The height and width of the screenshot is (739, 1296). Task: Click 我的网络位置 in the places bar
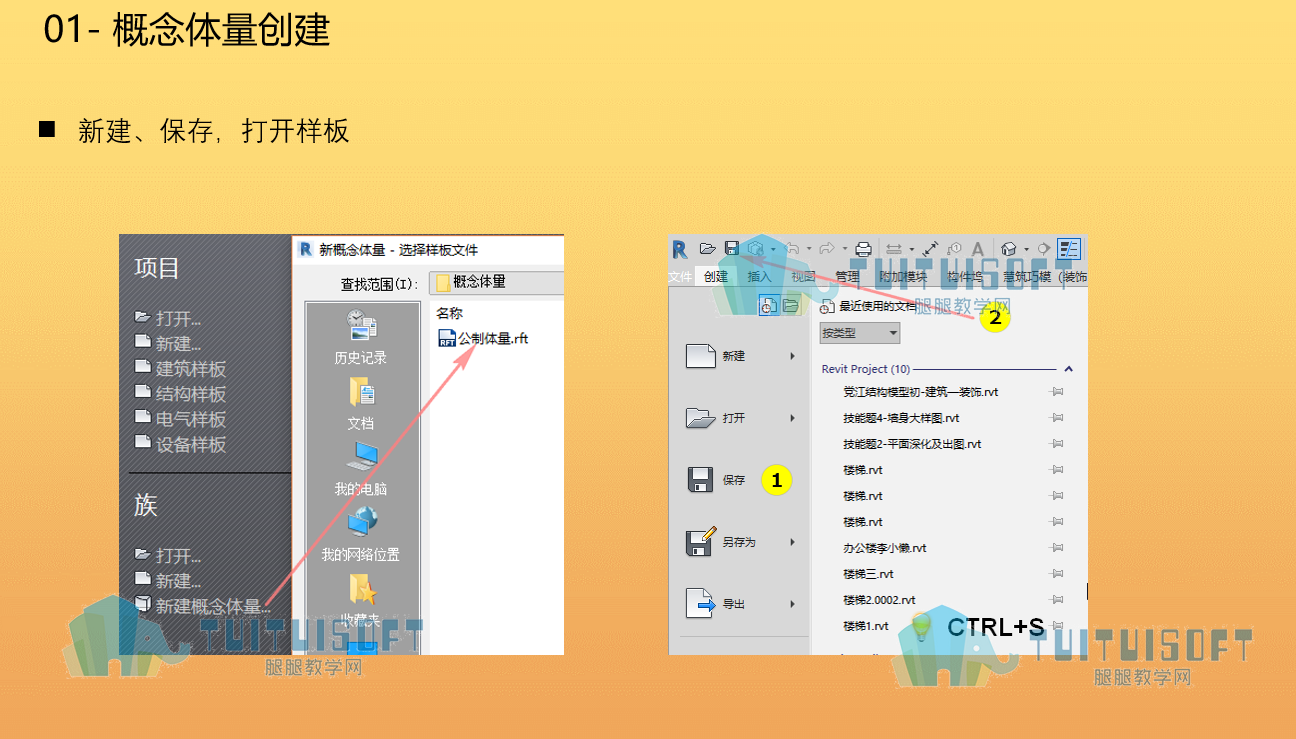coord(361,534)
